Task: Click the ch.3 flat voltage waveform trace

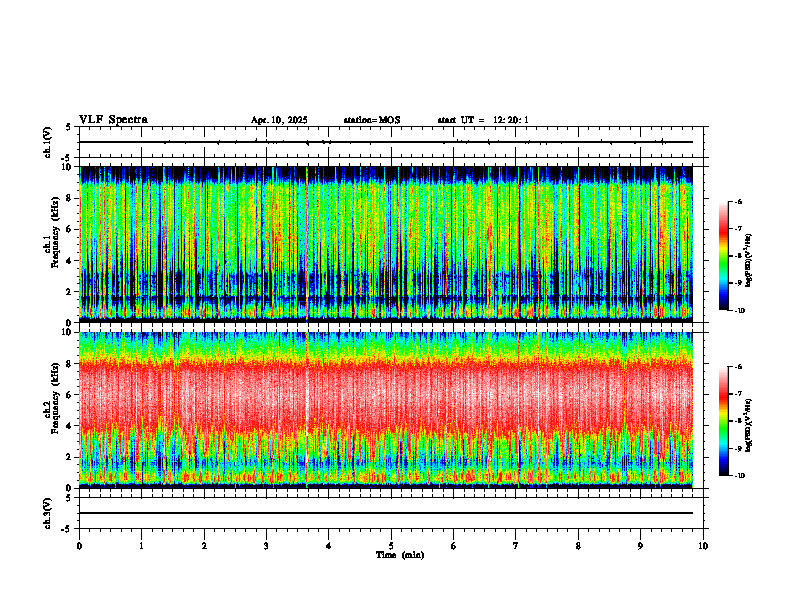Action: tap(386, 513)
